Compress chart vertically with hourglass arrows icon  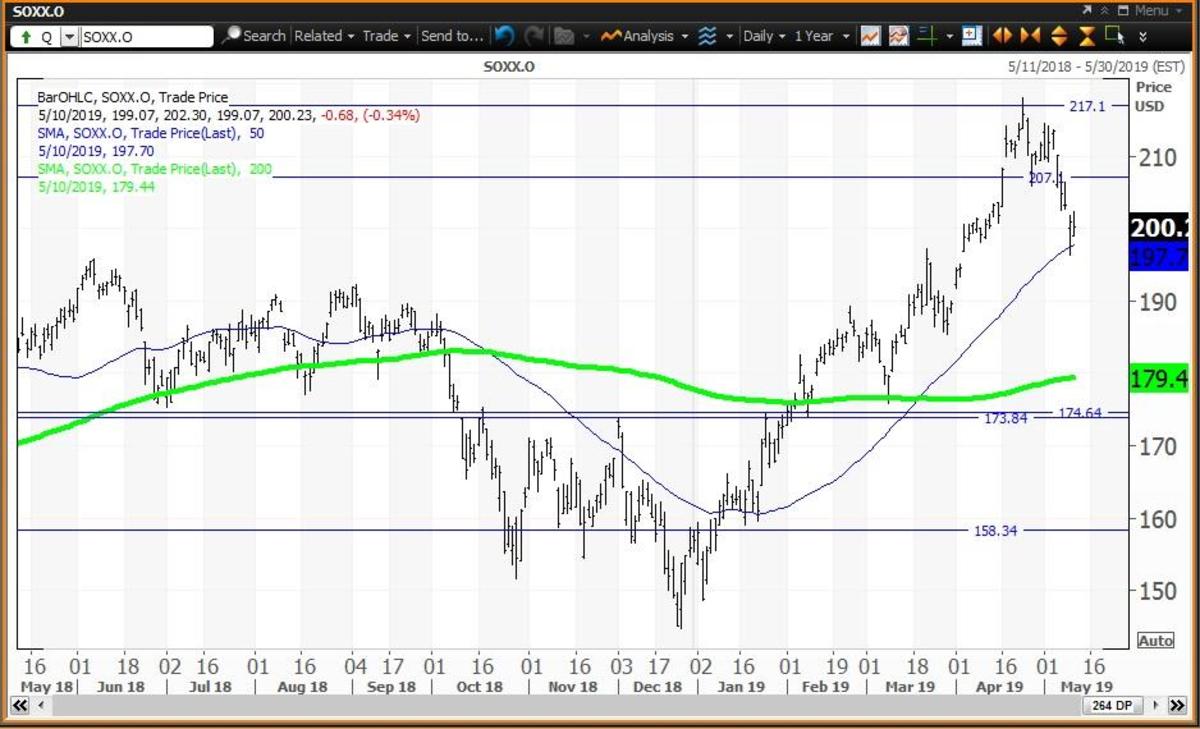1087,36
